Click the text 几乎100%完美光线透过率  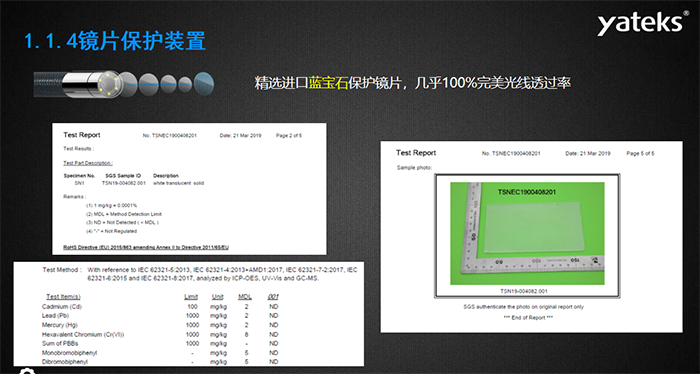pos(492,83)
